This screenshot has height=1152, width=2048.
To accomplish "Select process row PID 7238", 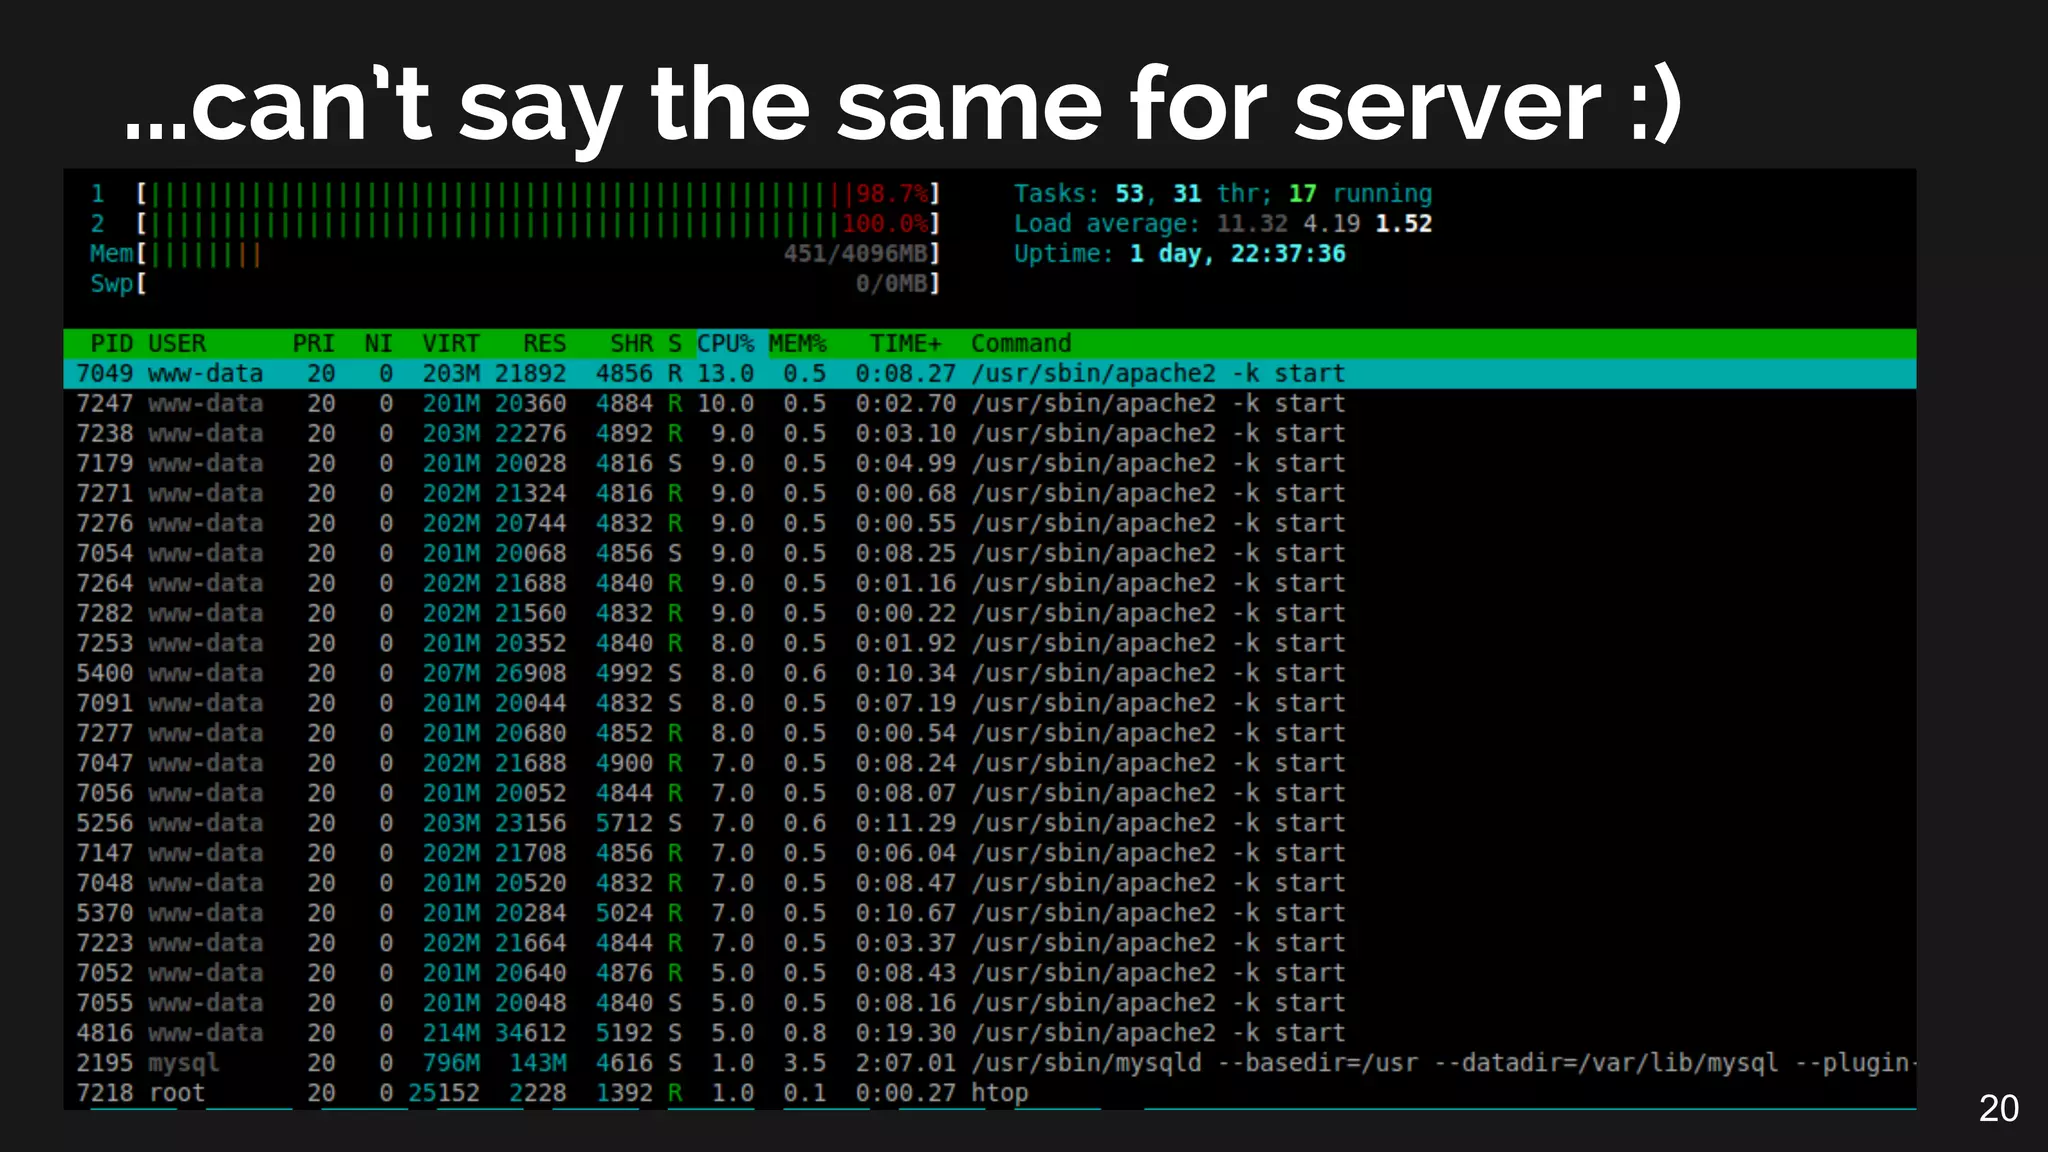I will coord(990,434).
